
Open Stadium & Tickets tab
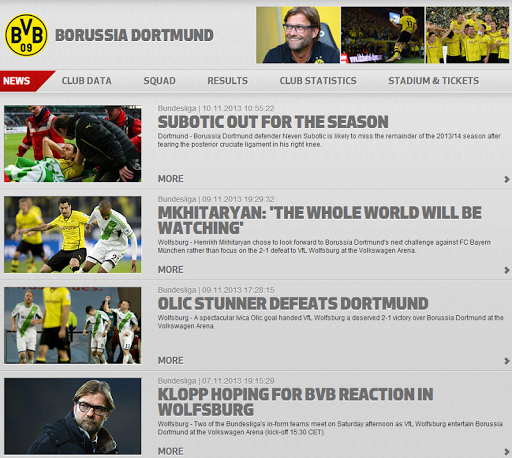(433, 81)
